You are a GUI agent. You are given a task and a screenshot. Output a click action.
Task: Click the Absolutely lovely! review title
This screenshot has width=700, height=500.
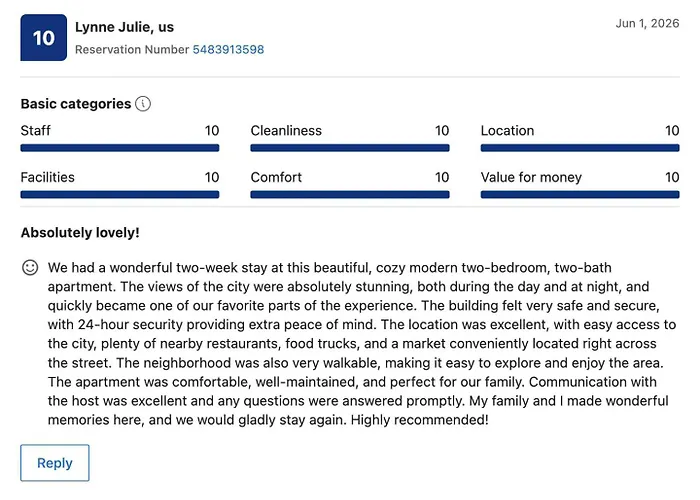point(80,233)
